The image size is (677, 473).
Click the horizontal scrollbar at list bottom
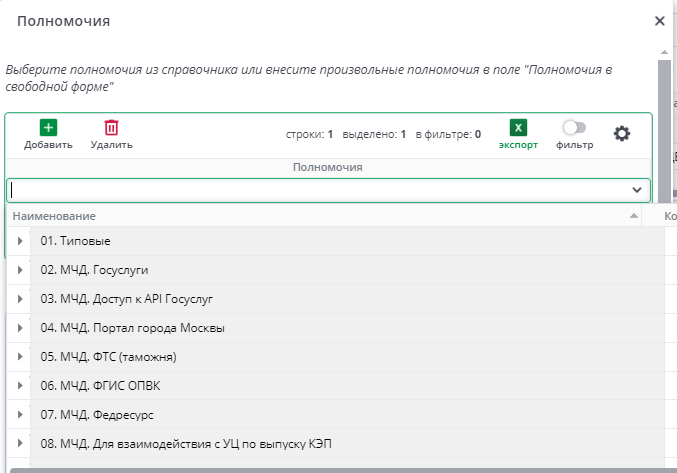[300, 469]
